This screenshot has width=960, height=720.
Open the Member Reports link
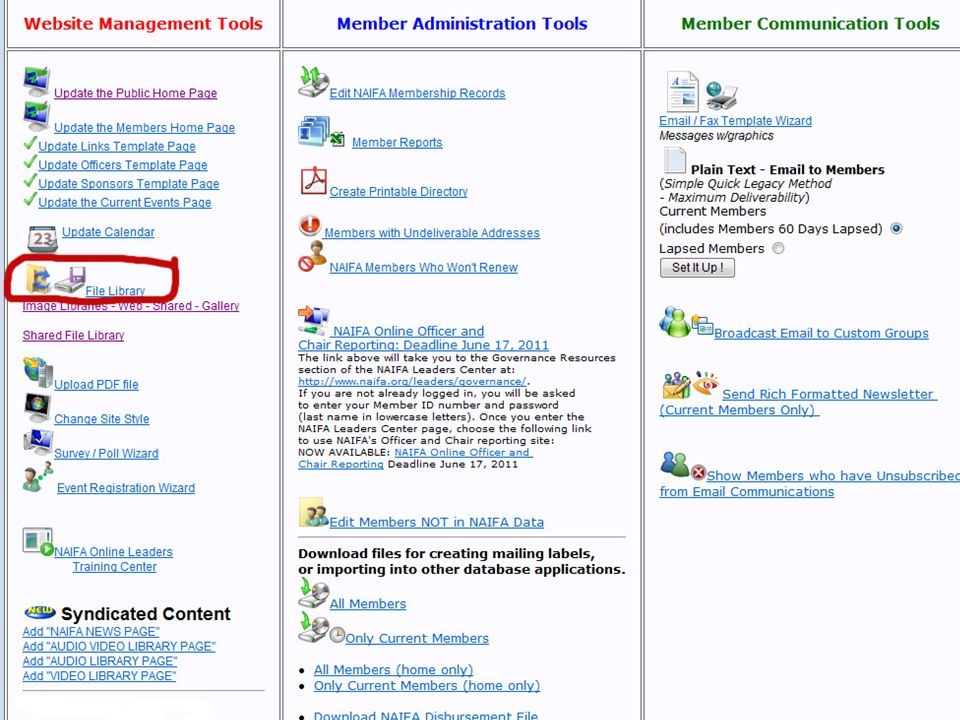click(397, 143)
